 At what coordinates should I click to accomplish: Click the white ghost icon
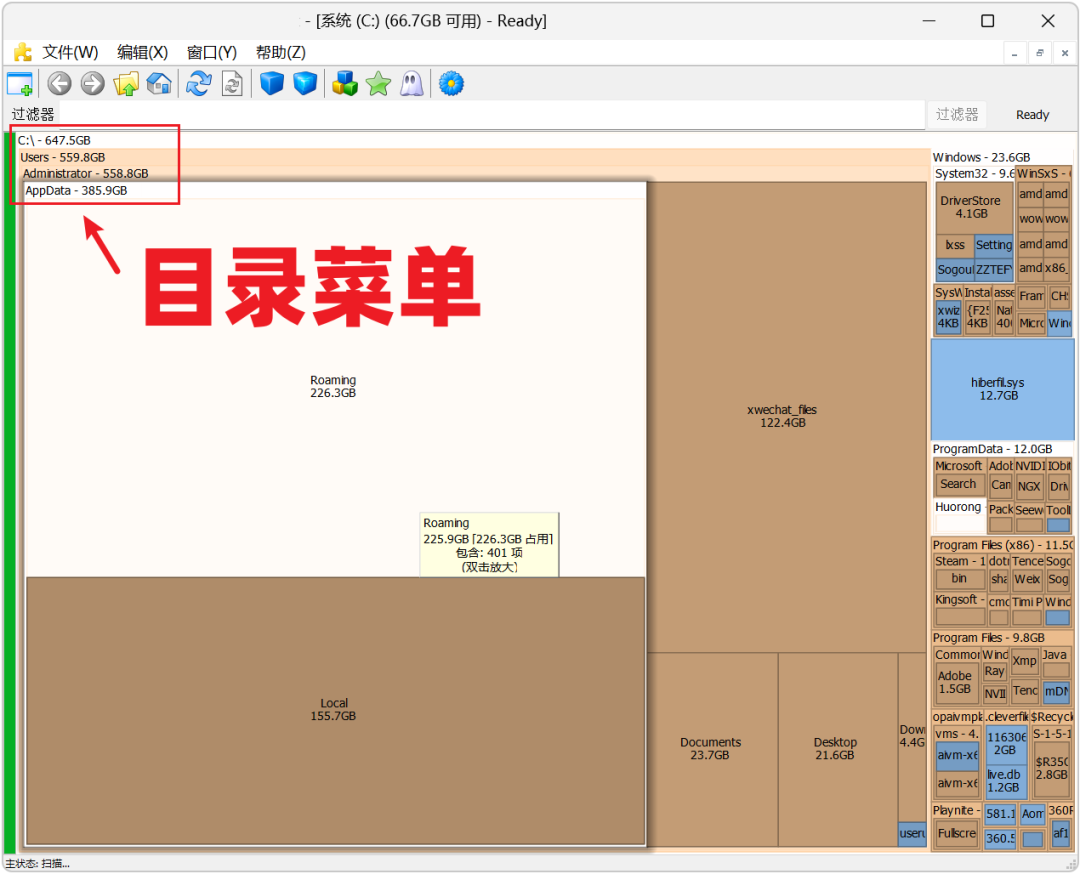(412, 84)
